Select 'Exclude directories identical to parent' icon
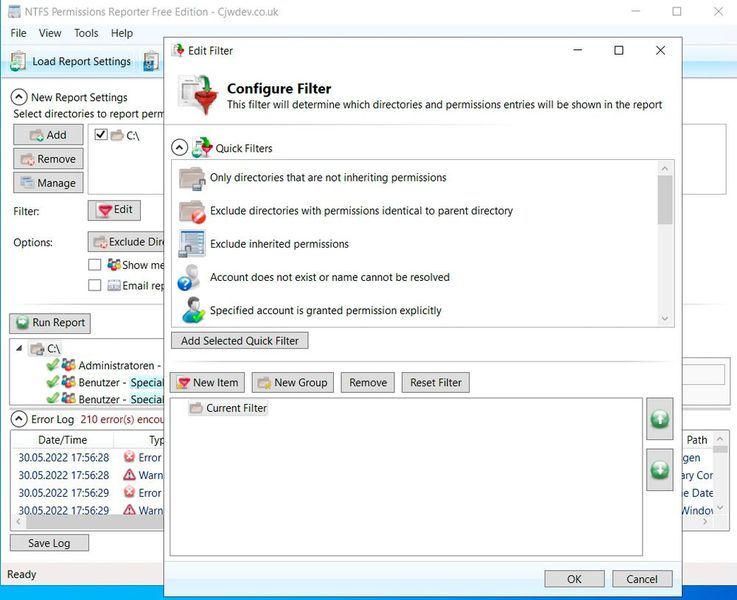This screenshot has height=600, width=737. click(192, 211)
